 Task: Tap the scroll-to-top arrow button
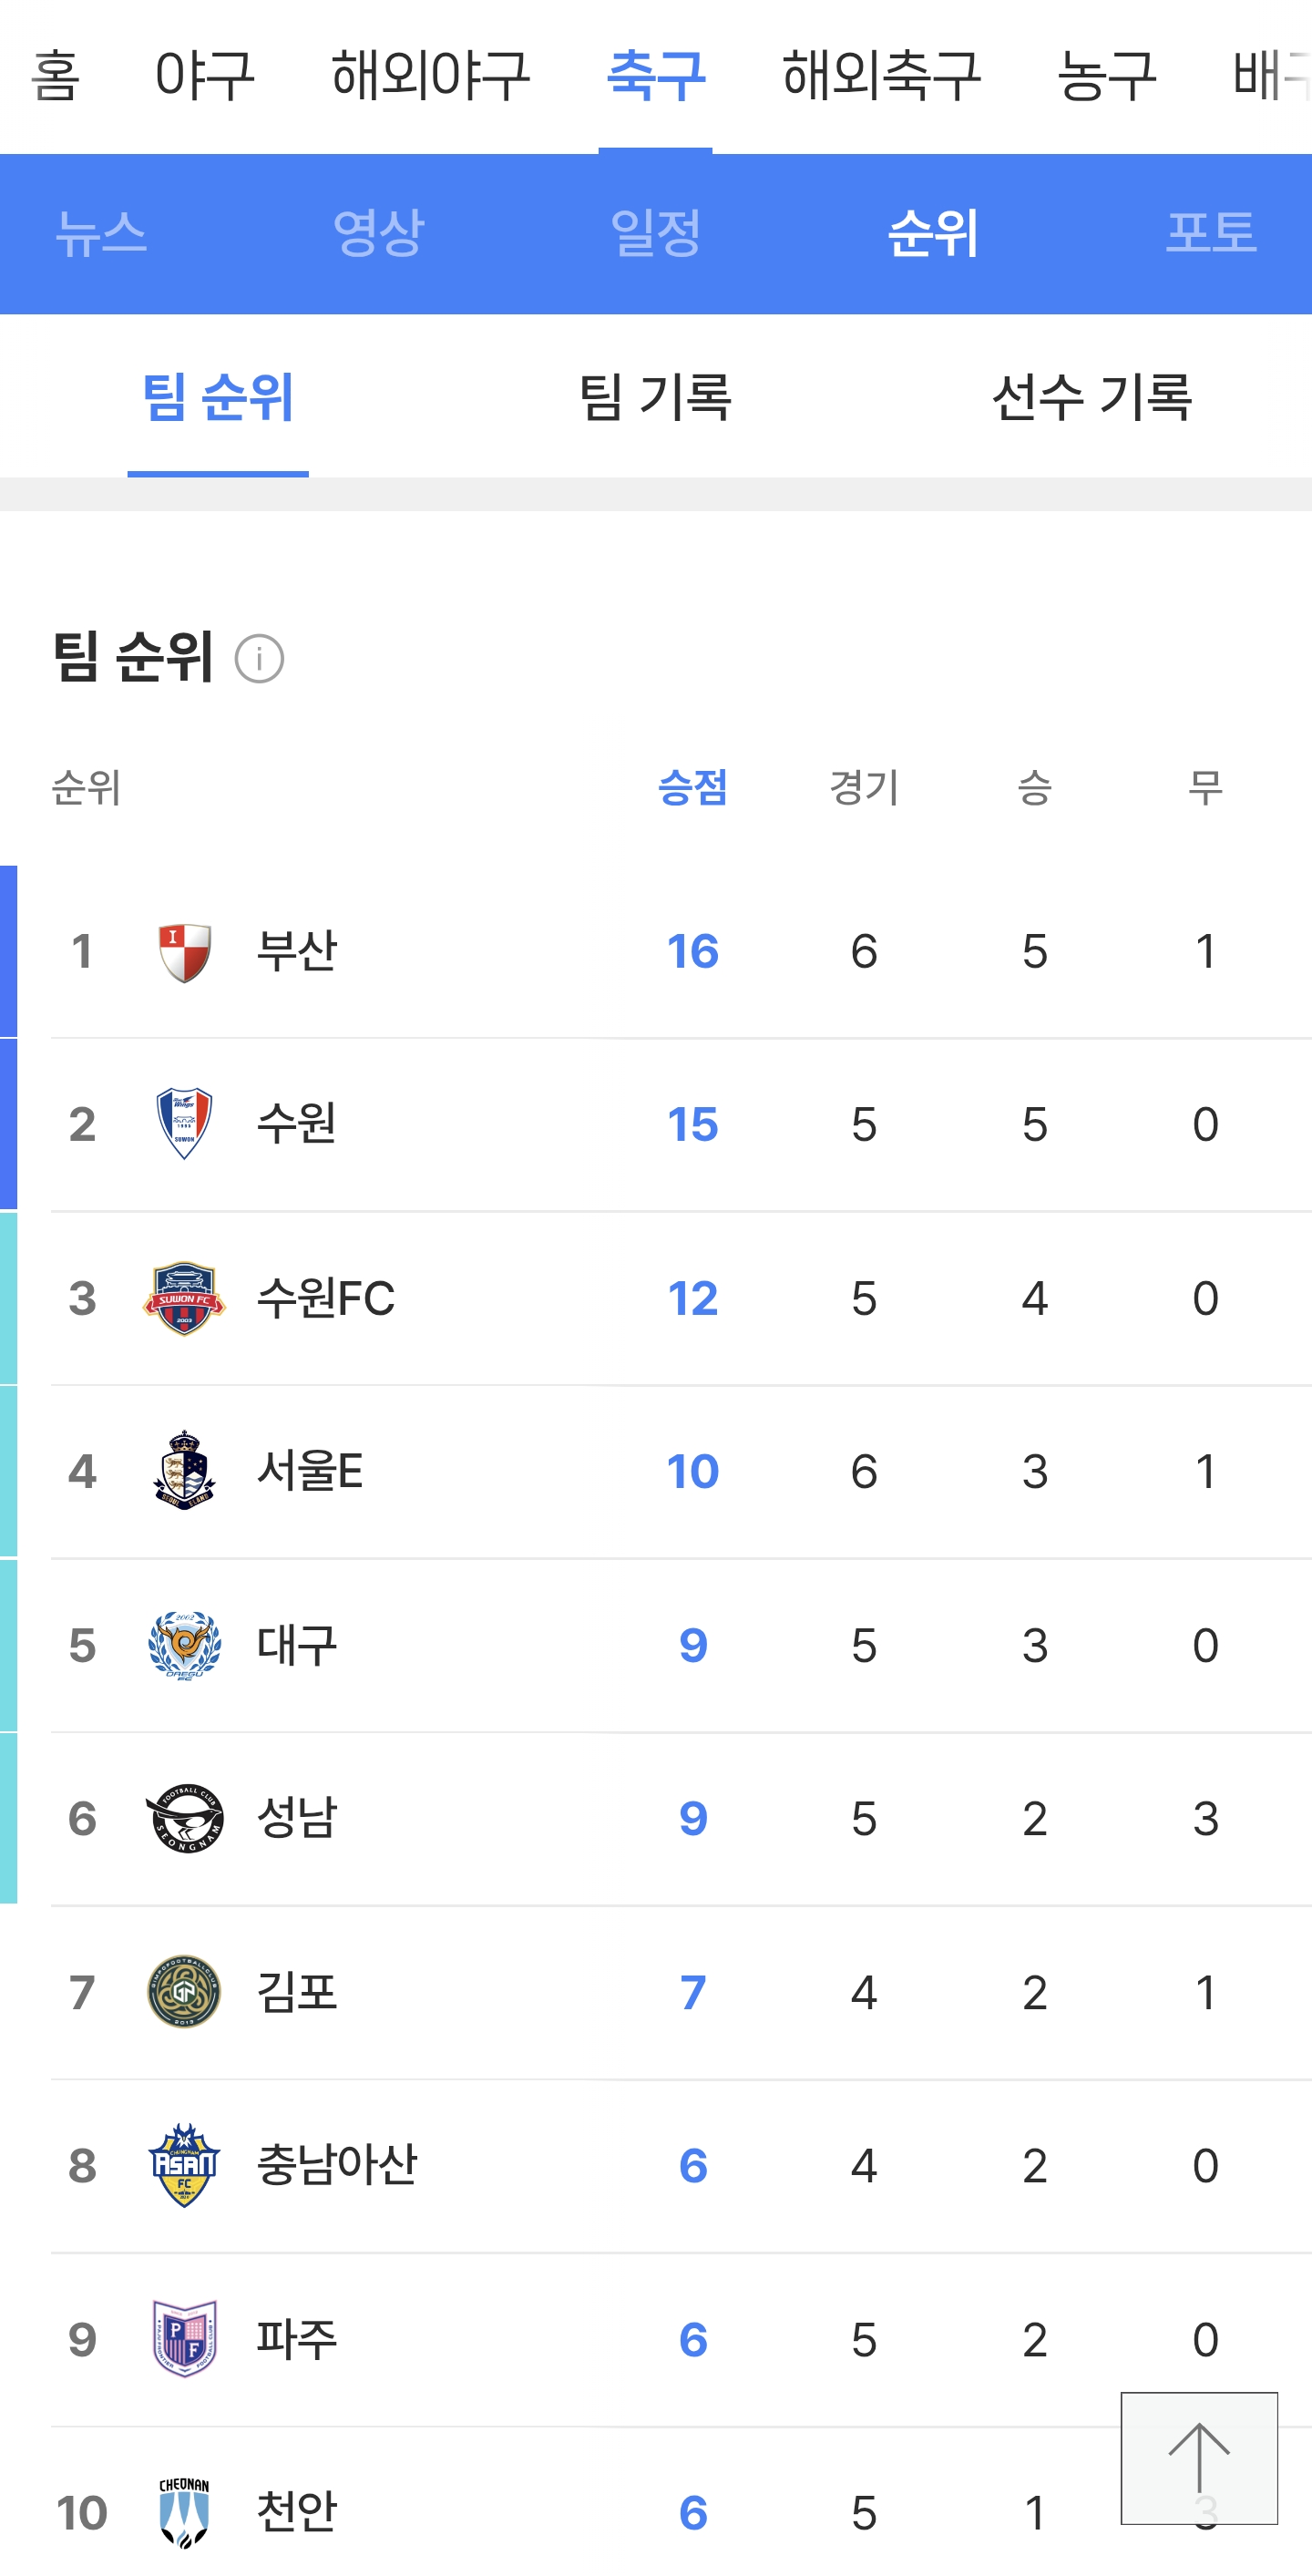1198,2458
